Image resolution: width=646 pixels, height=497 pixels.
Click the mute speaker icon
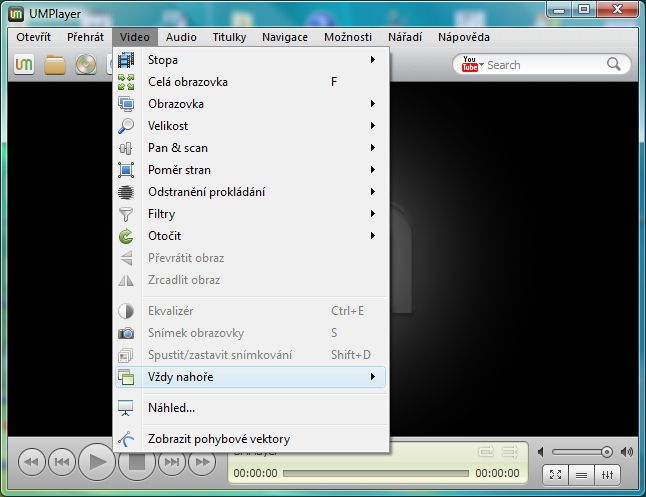point(541,452)
